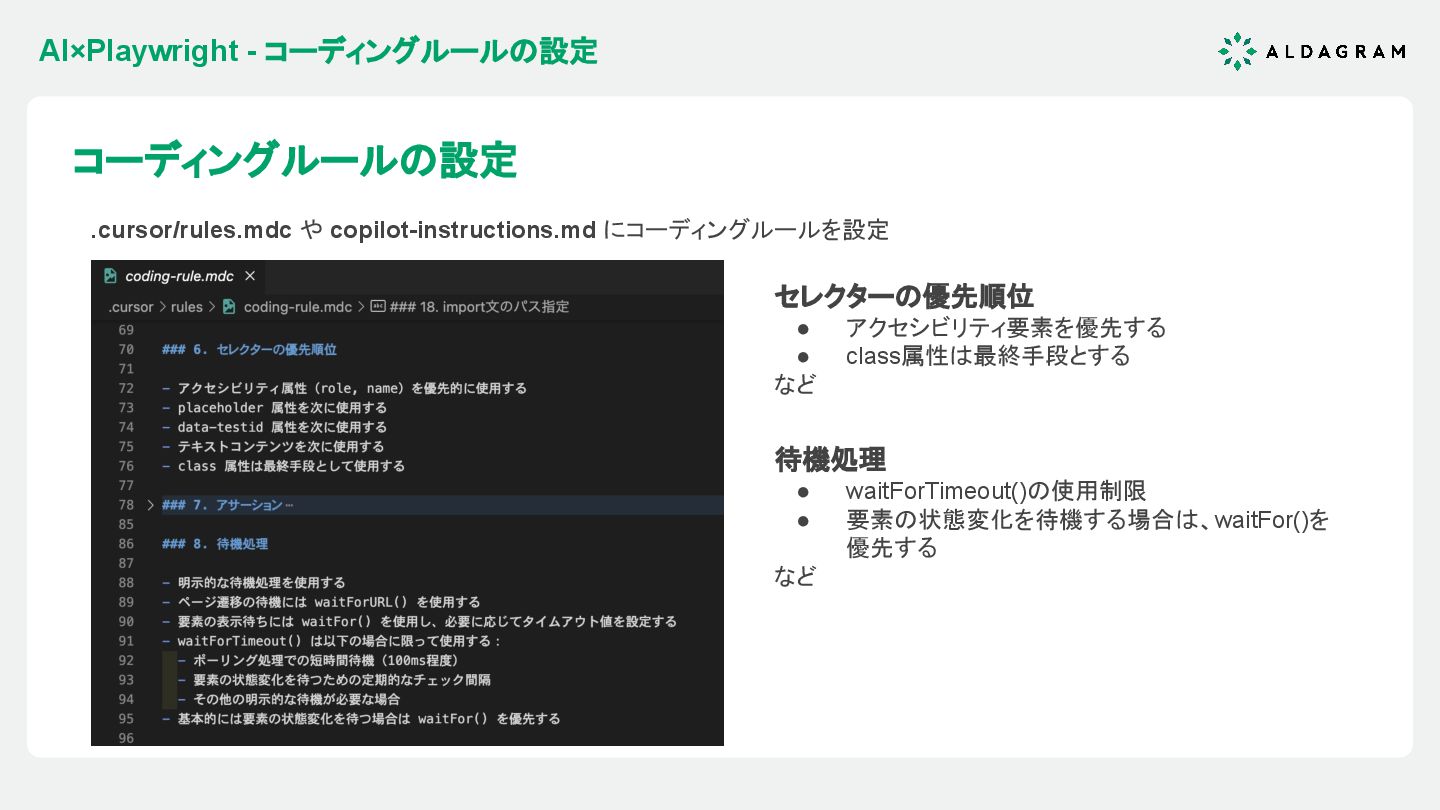Click line 'ポーリング処理での短時間待機 (100ms程度)'
1440x810 pixels.
318,660
